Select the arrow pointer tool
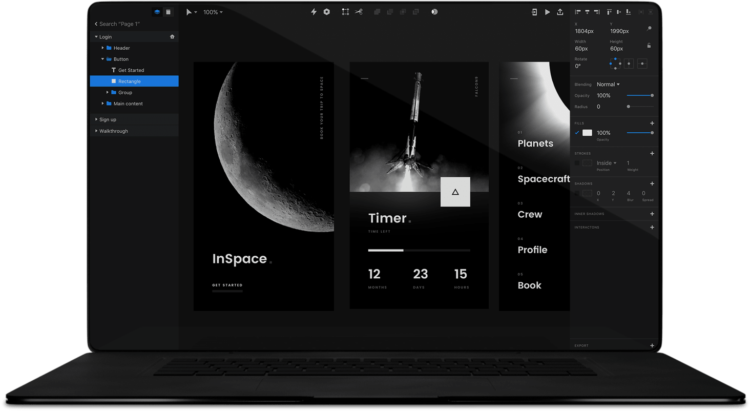 (189, 12)
